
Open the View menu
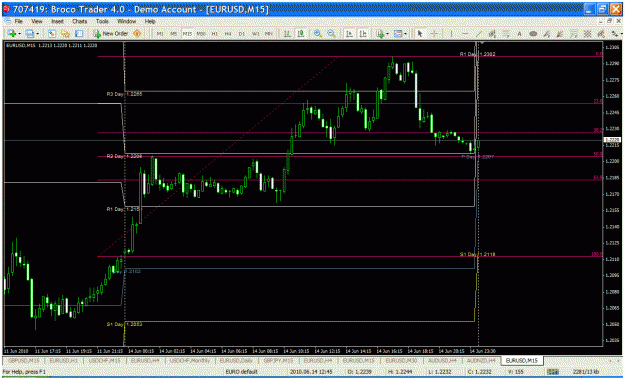point(37,21)
